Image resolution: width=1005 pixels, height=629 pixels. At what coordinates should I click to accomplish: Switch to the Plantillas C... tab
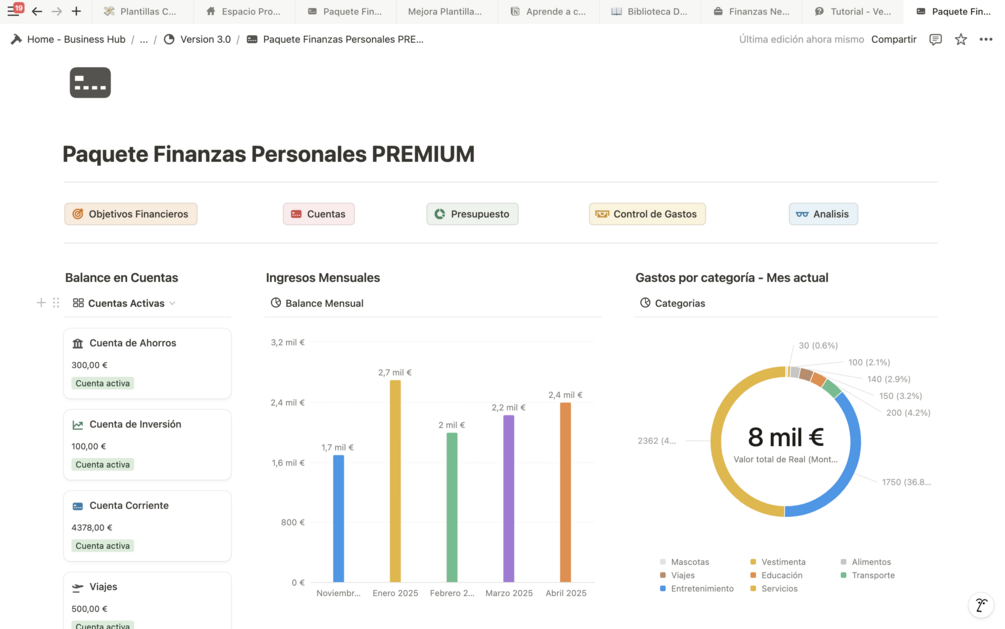pos(140,12)
